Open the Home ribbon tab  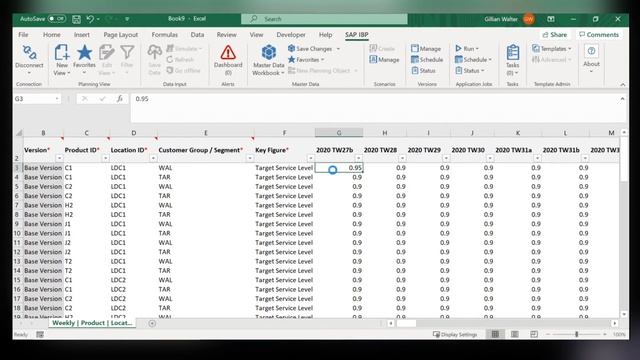point(51,35)
